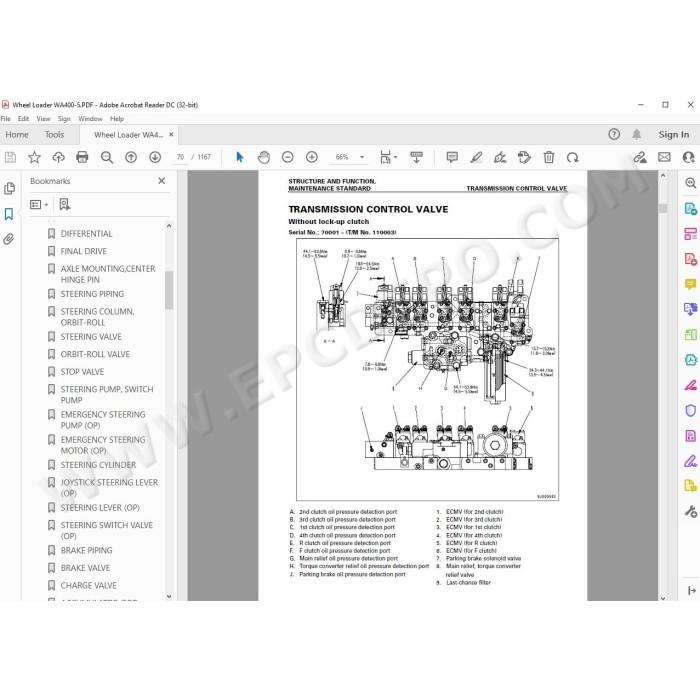Open the STEERING VALVE bookmark

click(x=91, y=337)
